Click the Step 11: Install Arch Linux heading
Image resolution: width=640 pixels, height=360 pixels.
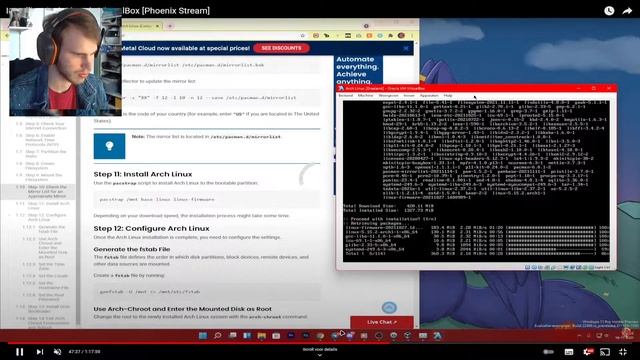(143, 174)
